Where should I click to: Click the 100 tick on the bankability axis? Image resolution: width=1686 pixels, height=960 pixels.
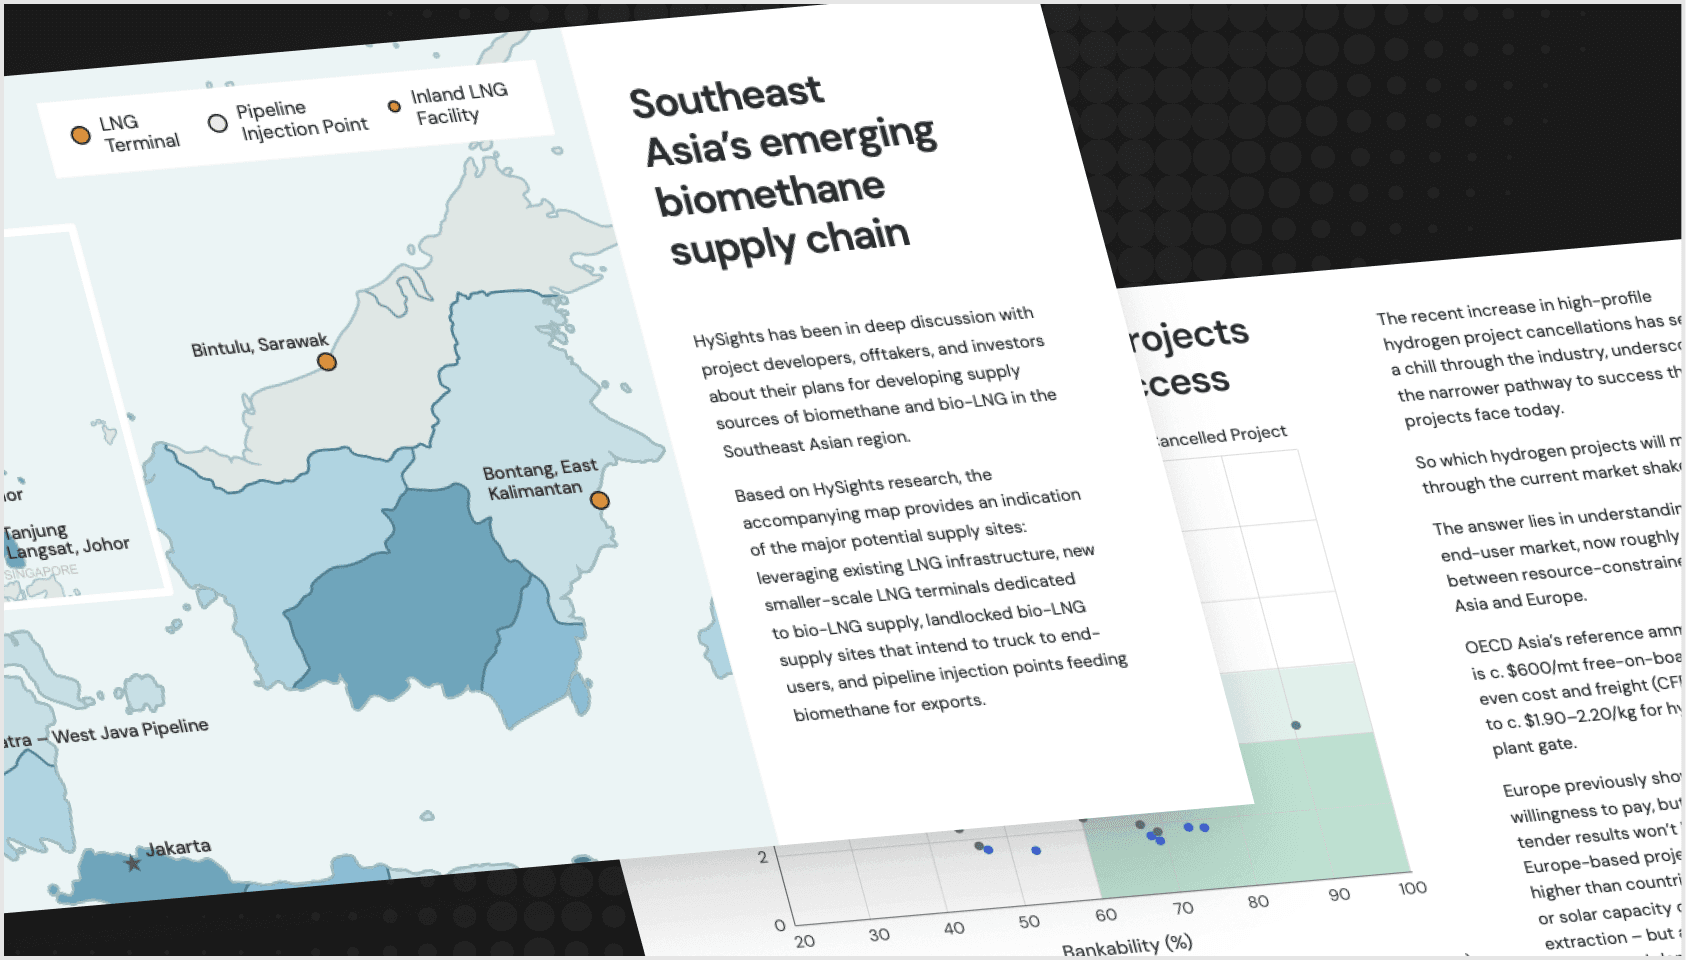1412,888
